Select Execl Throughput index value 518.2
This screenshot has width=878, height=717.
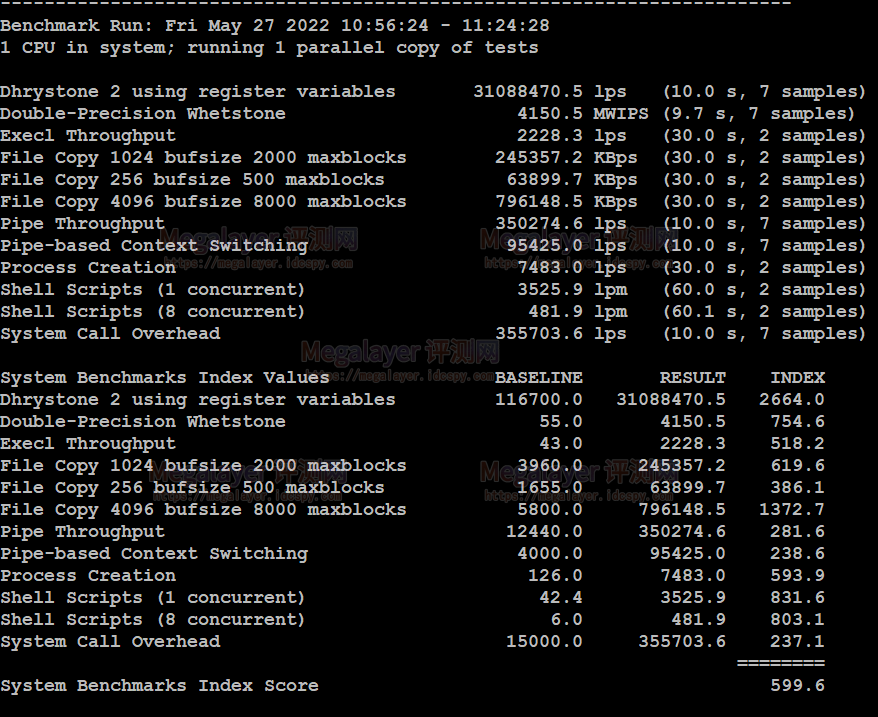[797, 444]
